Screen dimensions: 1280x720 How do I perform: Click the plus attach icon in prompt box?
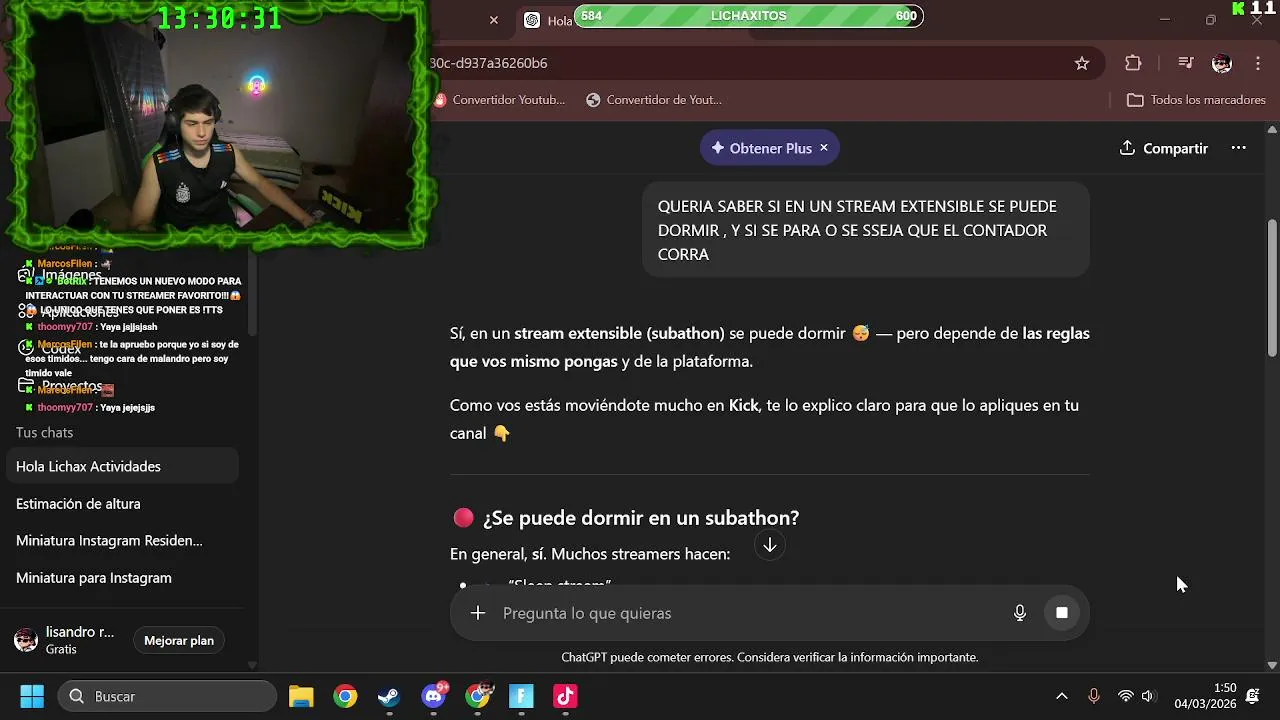tap(478, 613)
